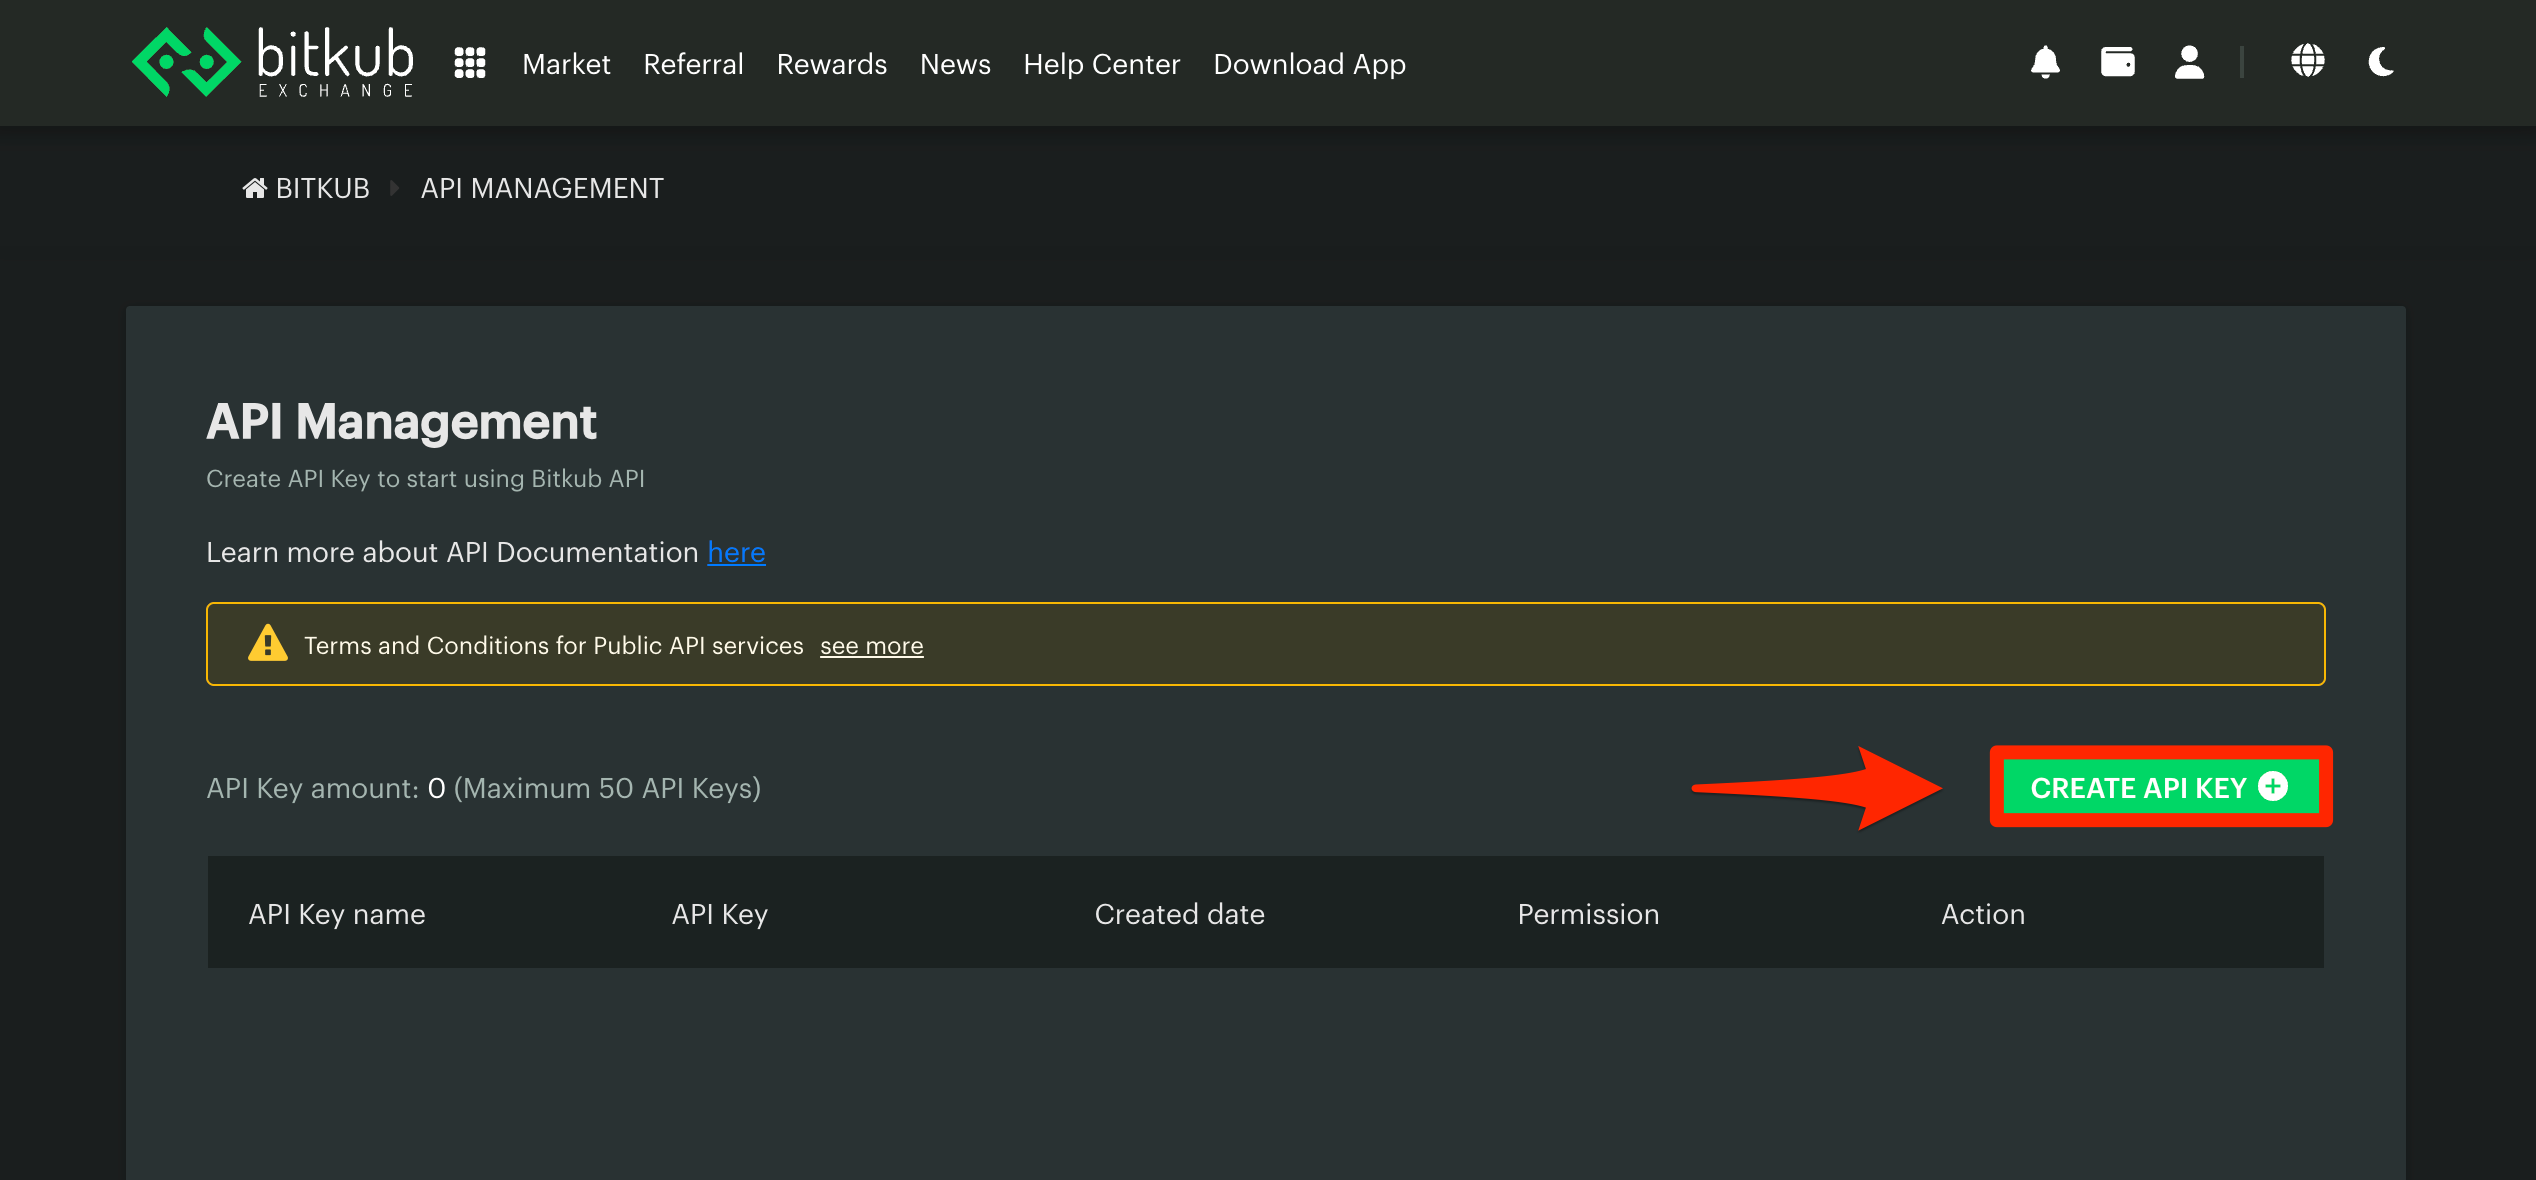Screen dimensions: 2536x1180
Task: Open Help Center
Action: 1101,64
